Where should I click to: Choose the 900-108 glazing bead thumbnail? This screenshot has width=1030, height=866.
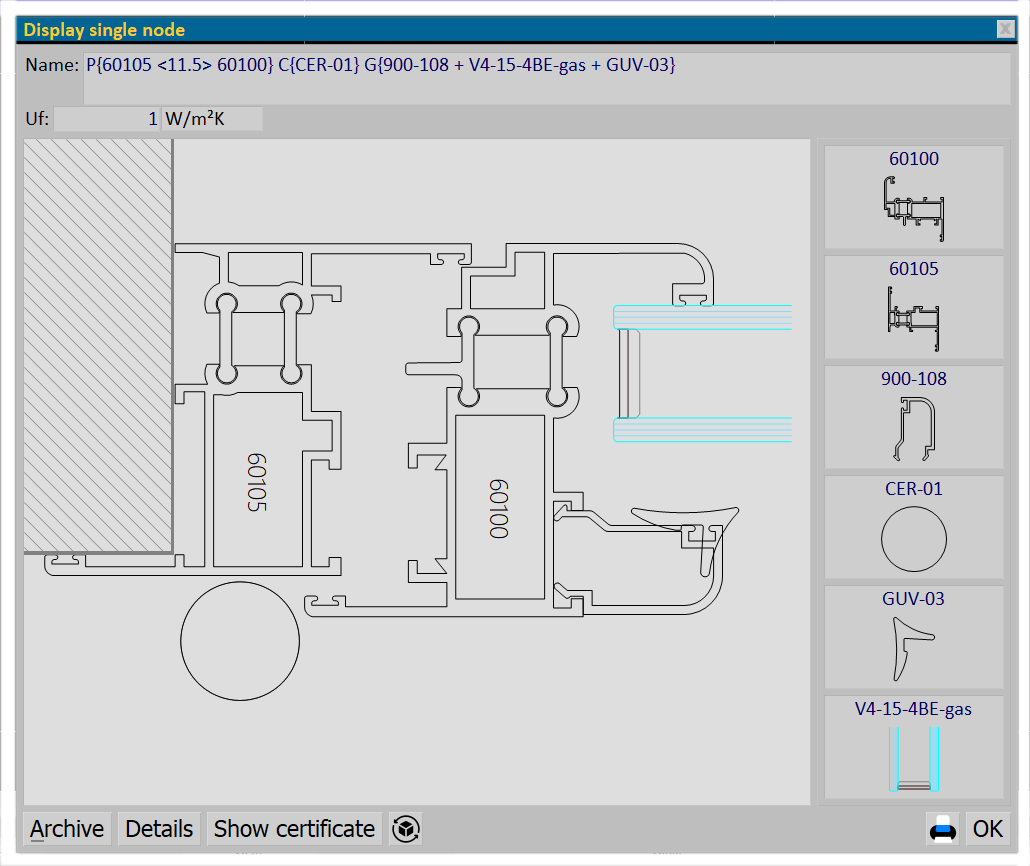[x=913, y=417]
